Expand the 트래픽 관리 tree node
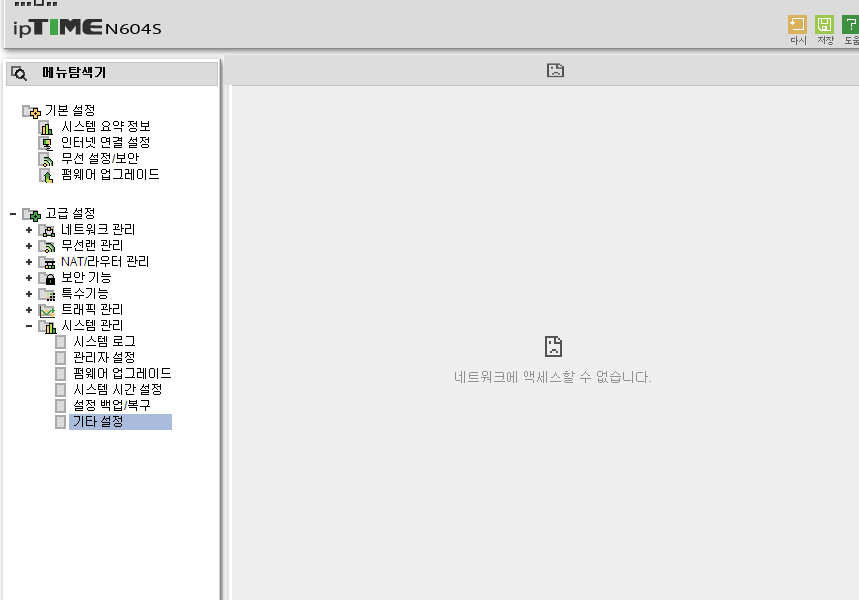The height and width of the screenshot is (600, 859). pyautogui.click(x=29, y=310)
